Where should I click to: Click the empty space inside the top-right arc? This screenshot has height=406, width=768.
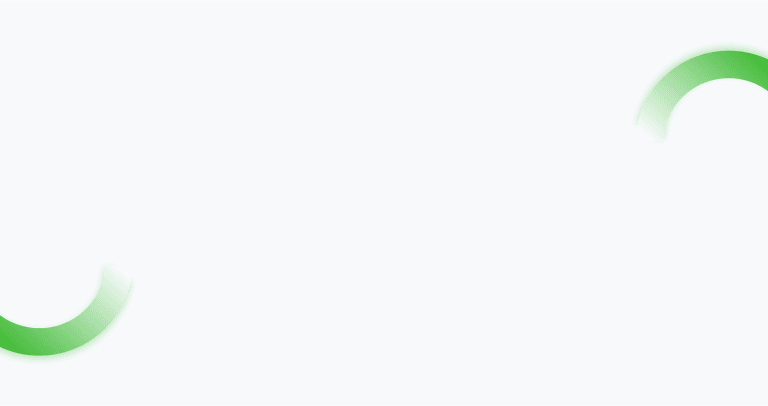coord(725,118)
